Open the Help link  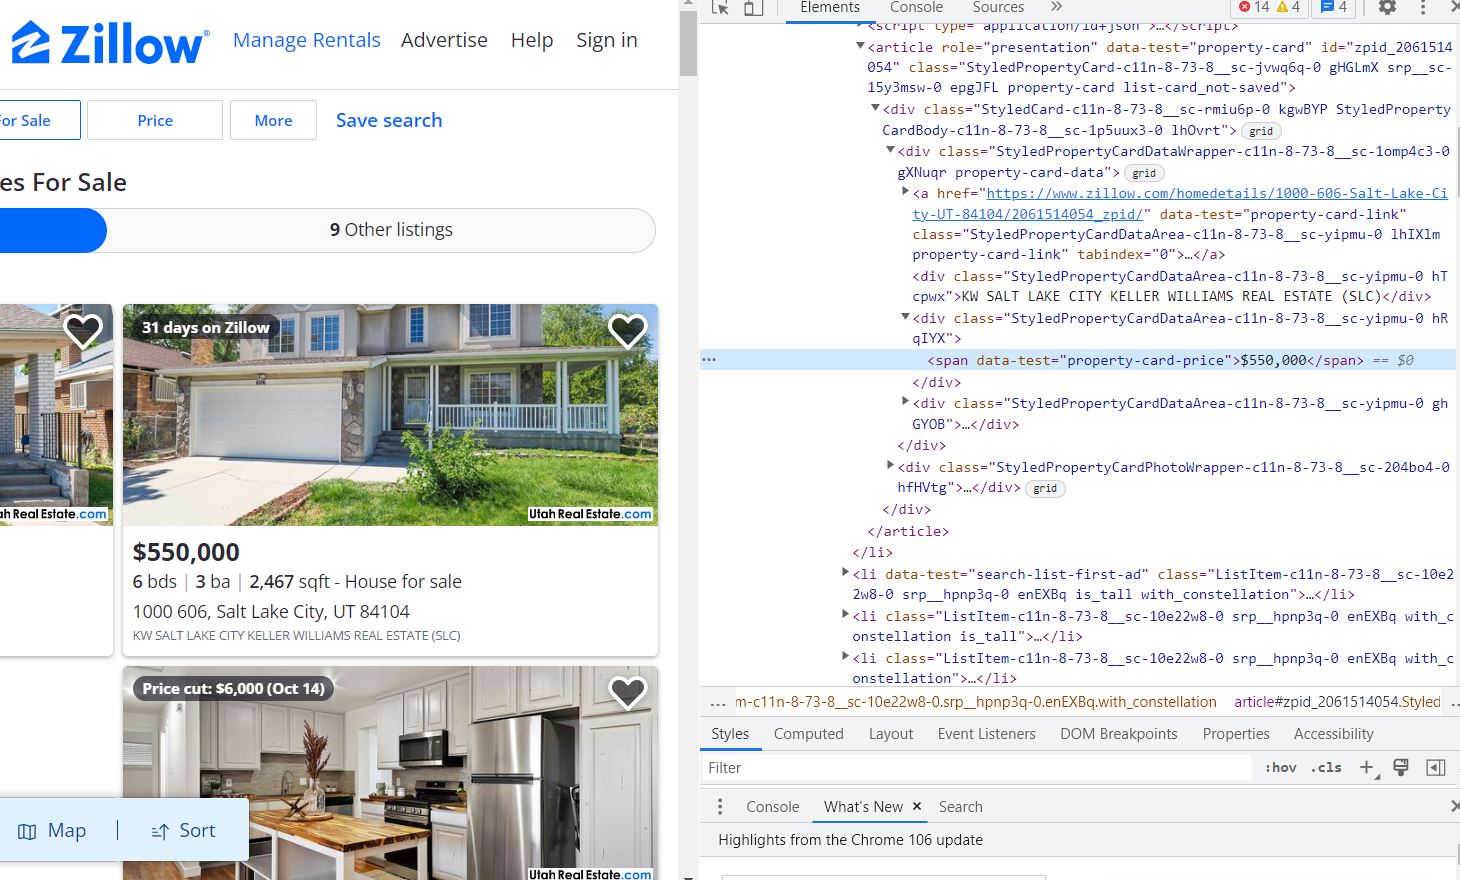(x=532, y=40)
